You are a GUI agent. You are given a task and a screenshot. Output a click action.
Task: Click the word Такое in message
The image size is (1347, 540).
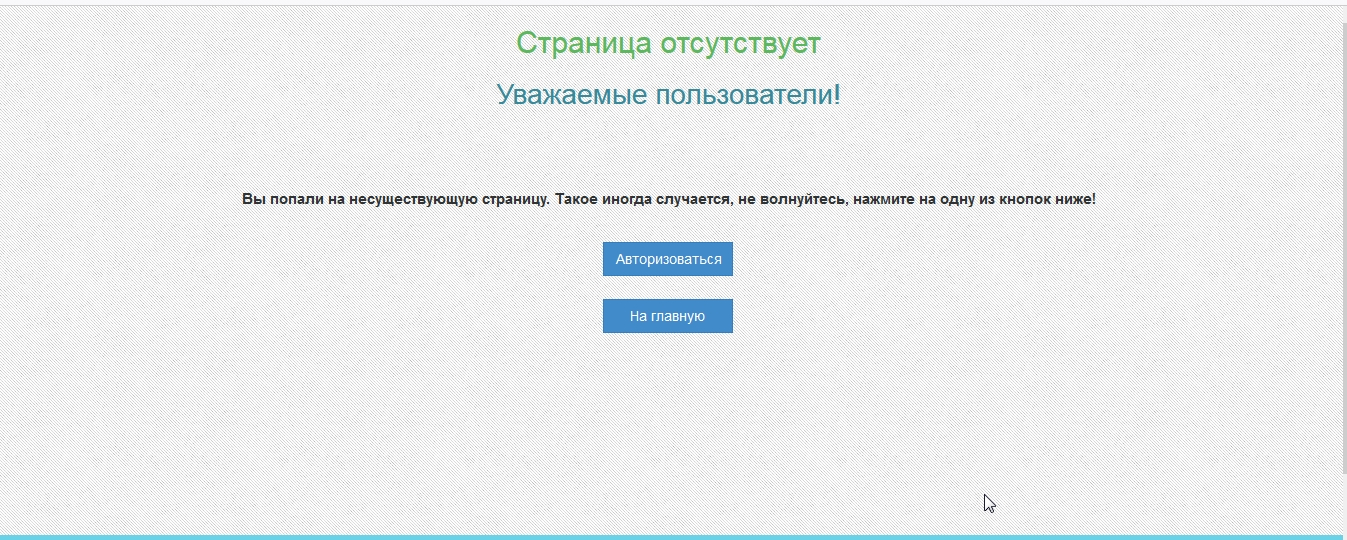578,199
